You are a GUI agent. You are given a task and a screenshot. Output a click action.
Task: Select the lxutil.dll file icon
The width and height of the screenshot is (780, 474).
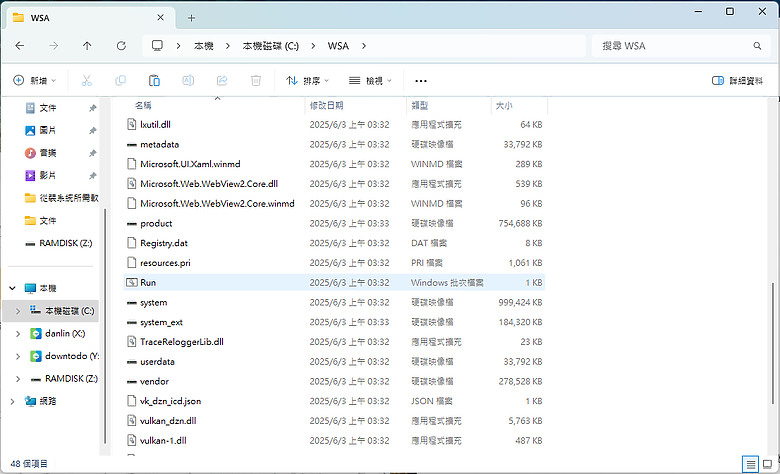[131, 124]
